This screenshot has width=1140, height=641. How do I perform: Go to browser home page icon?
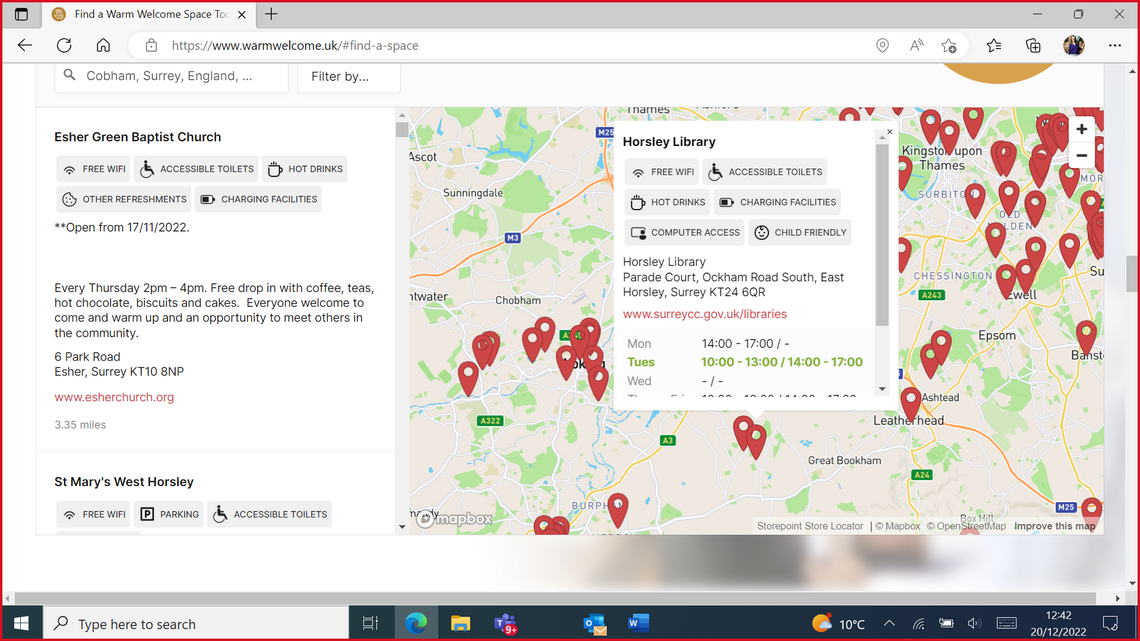103,45
